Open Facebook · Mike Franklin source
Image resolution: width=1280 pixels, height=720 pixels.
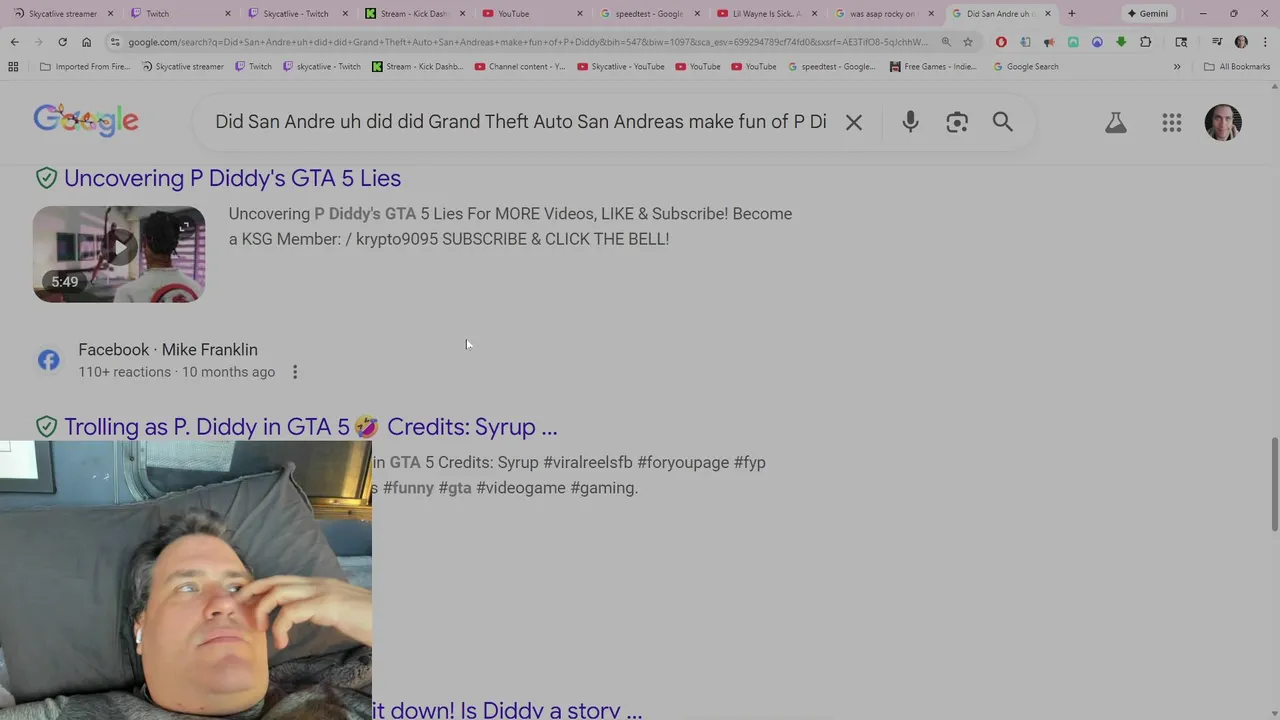coord(168,350)
